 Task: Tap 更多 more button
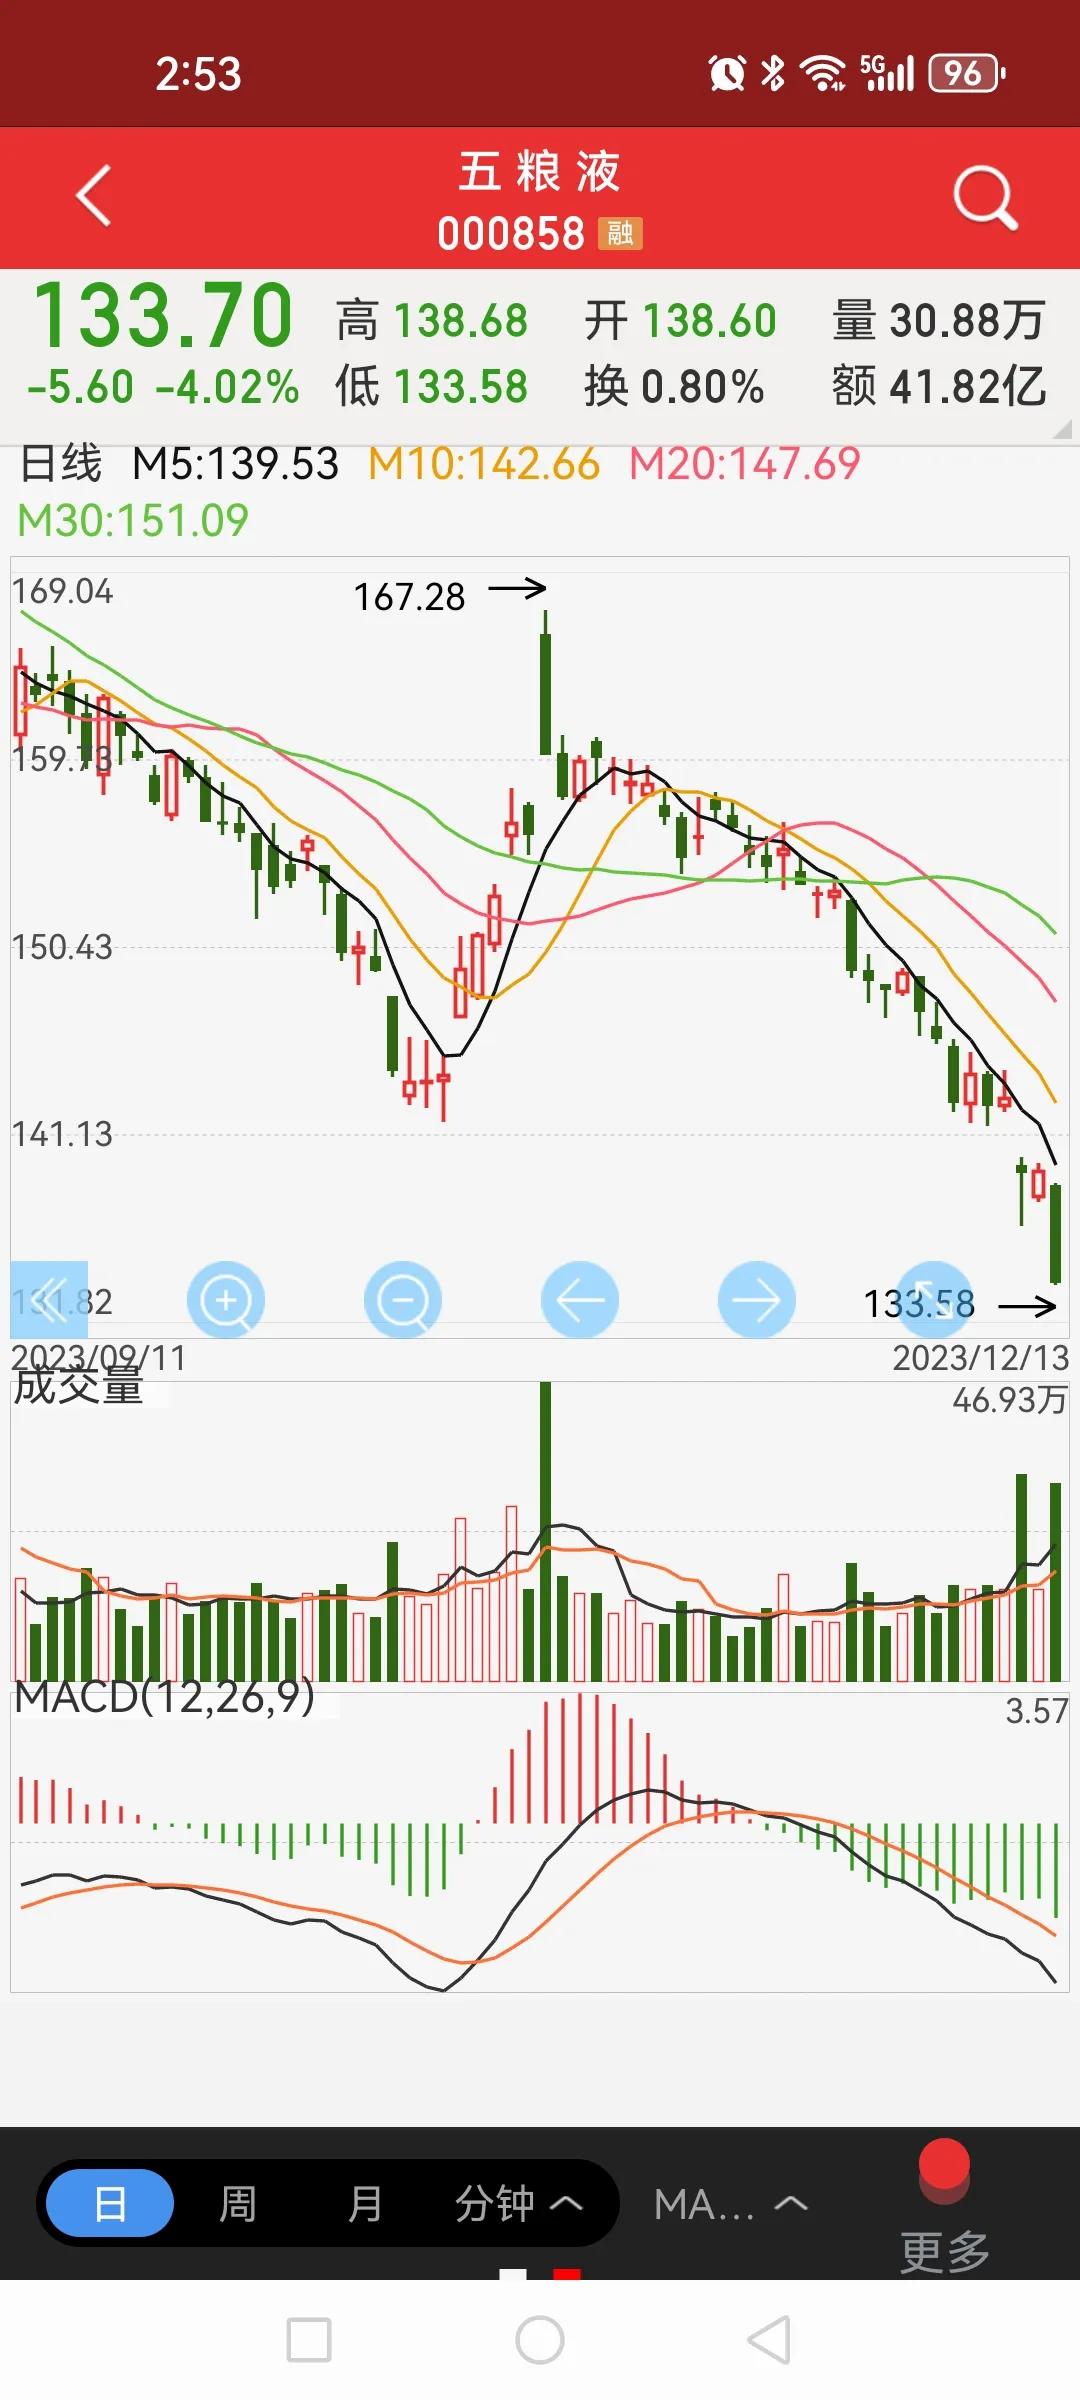coord(944,2251)
